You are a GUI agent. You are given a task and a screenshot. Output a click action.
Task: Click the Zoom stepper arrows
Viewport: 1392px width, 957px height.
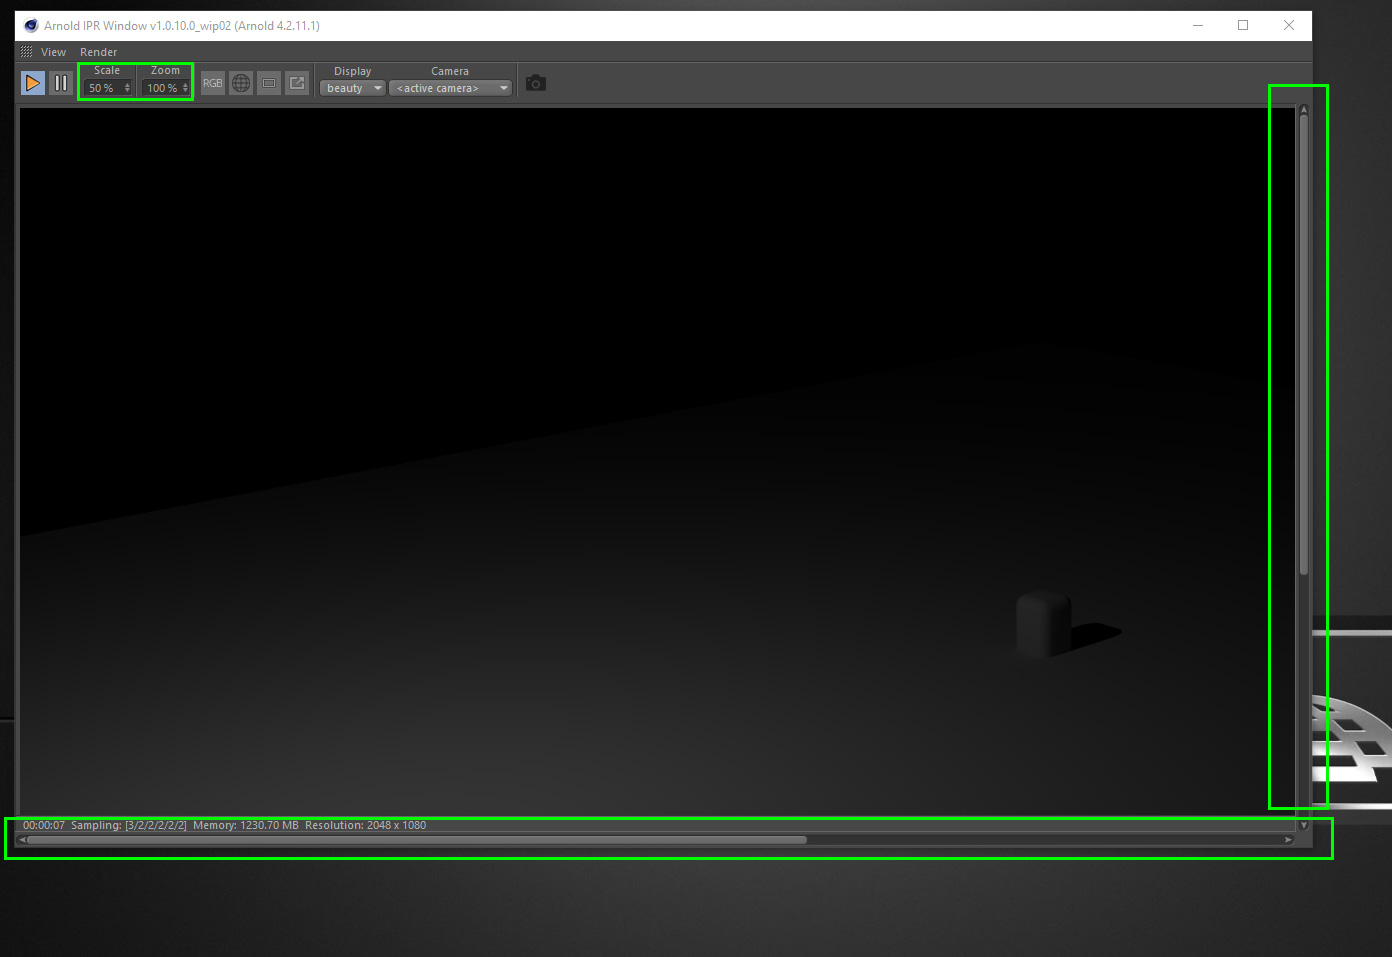185,88
